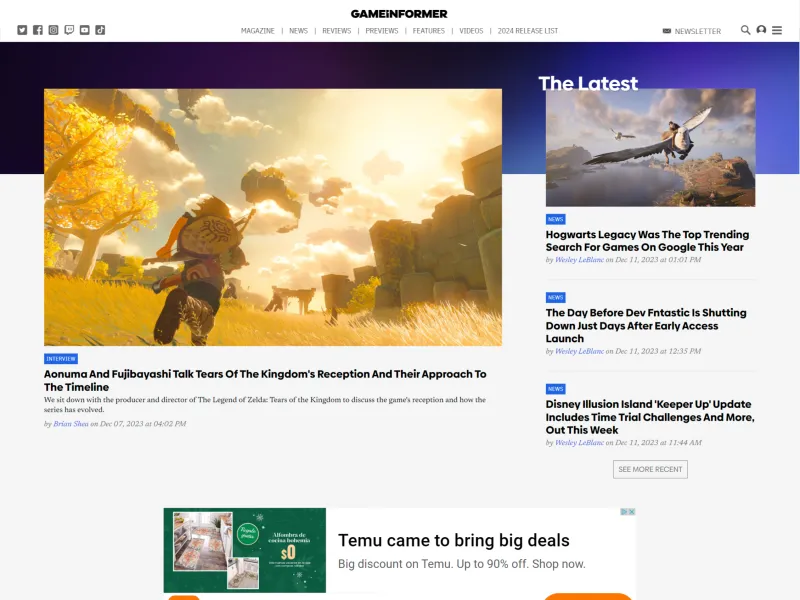Image resolution: width=800 pixels, height=600 pixels.
Task: Switch to the REVIEWS section
Action: pyautogui.click(x=337, y=31)
